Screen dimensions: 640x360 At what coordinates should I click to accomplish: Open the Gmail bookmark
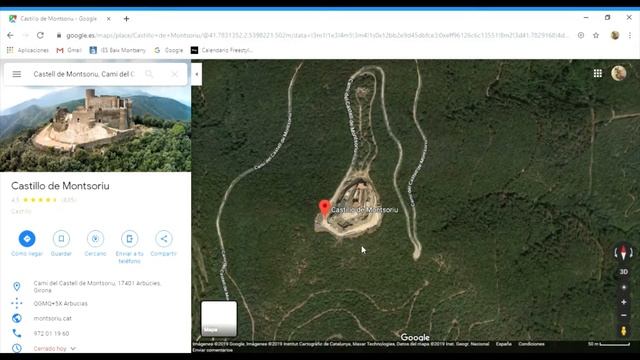pos(69,50)
